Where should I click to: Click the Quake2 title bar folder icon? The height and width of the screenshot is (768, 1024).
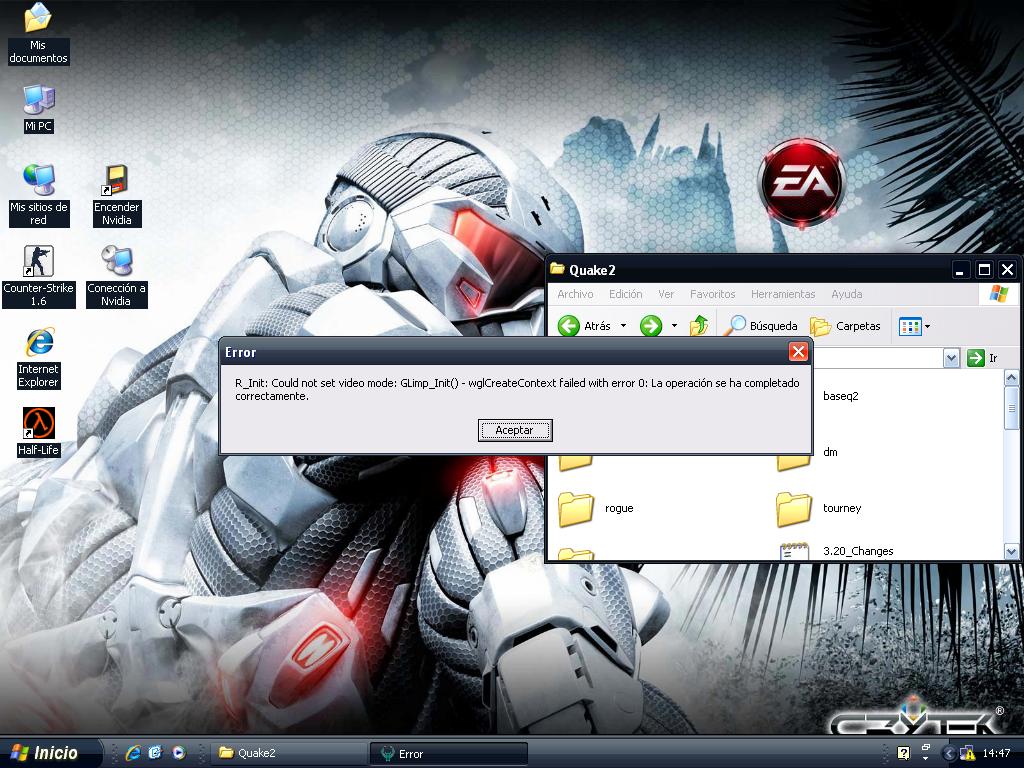tap(557, 268)
